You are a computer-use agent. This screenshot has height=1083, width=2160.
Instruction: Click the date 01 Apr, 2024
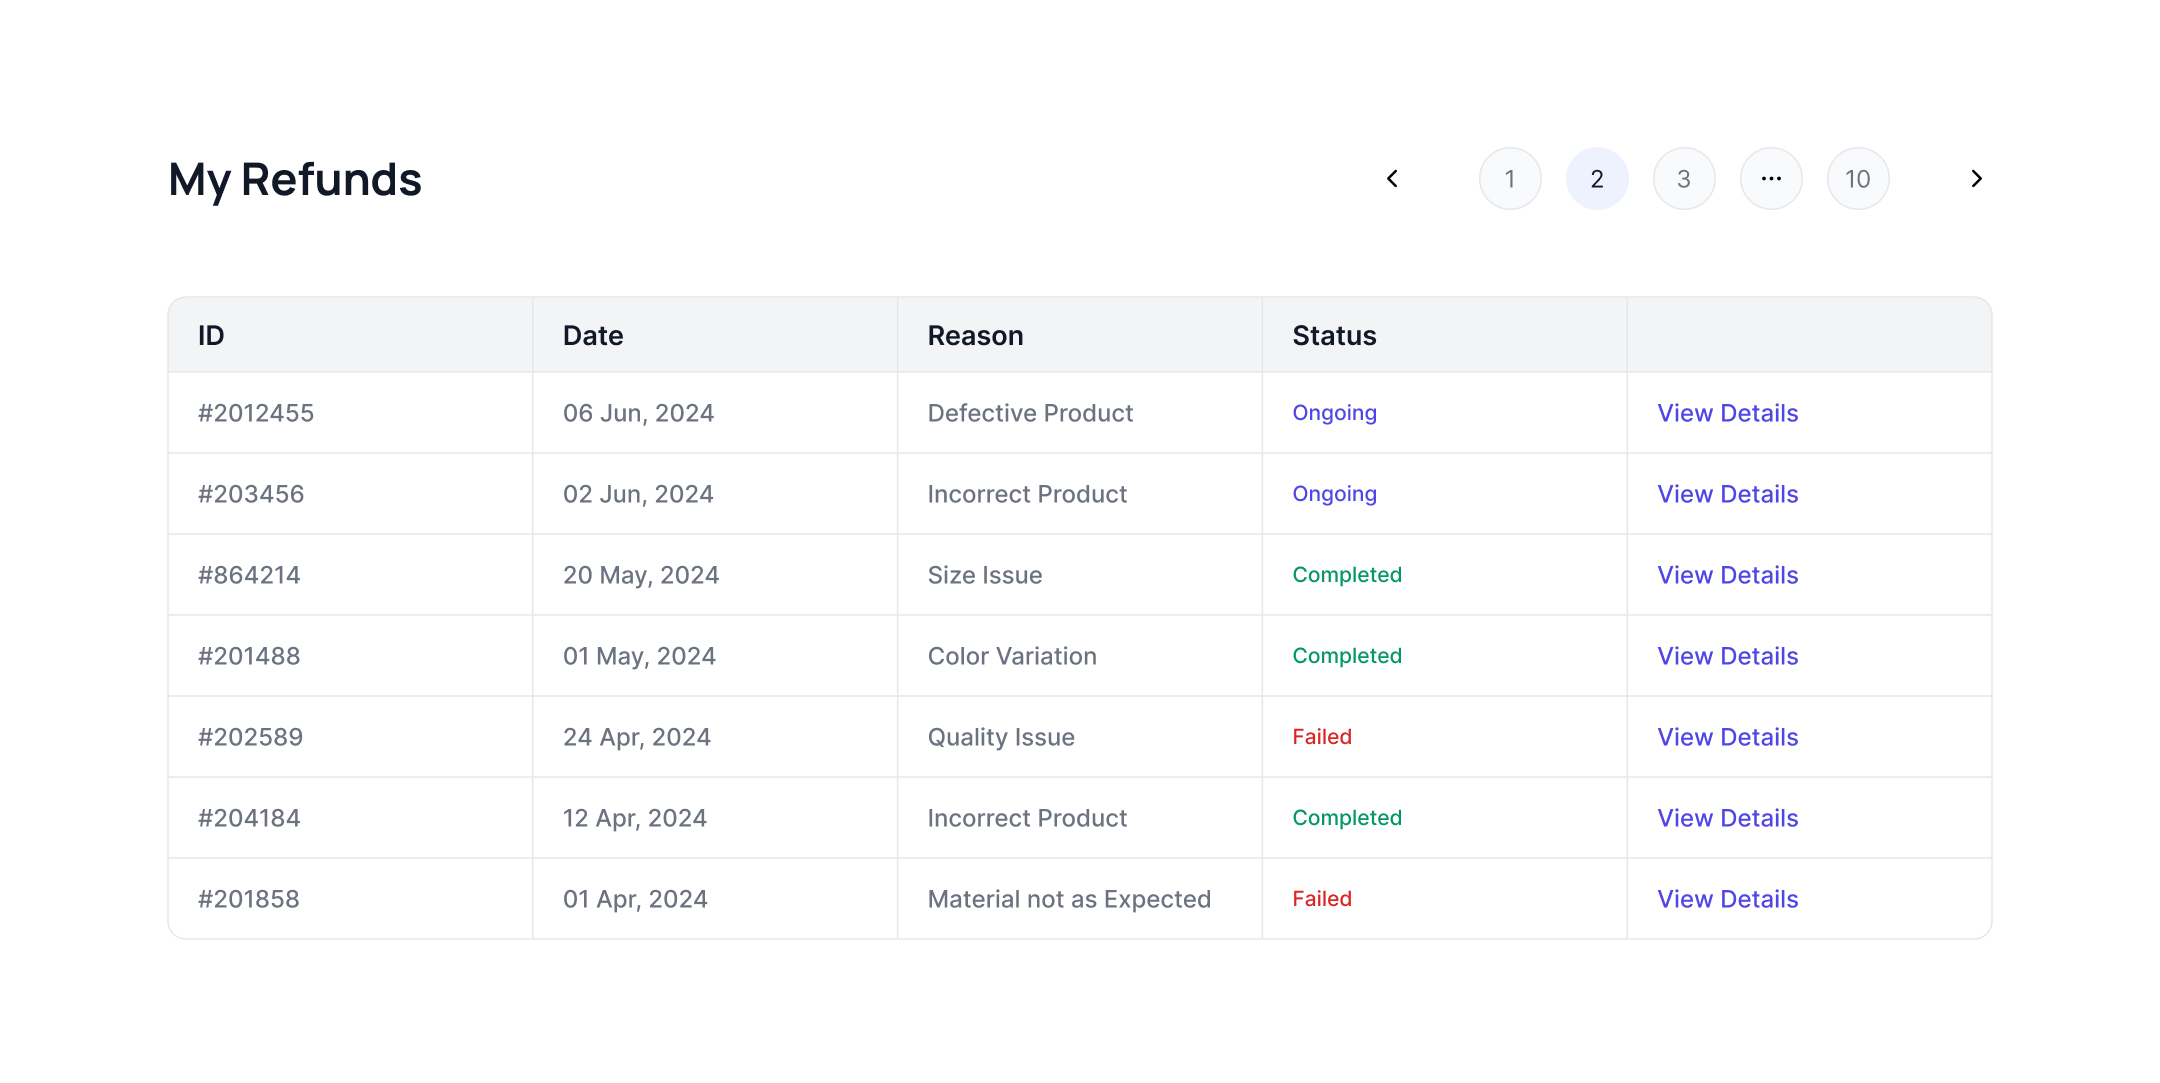635,899
